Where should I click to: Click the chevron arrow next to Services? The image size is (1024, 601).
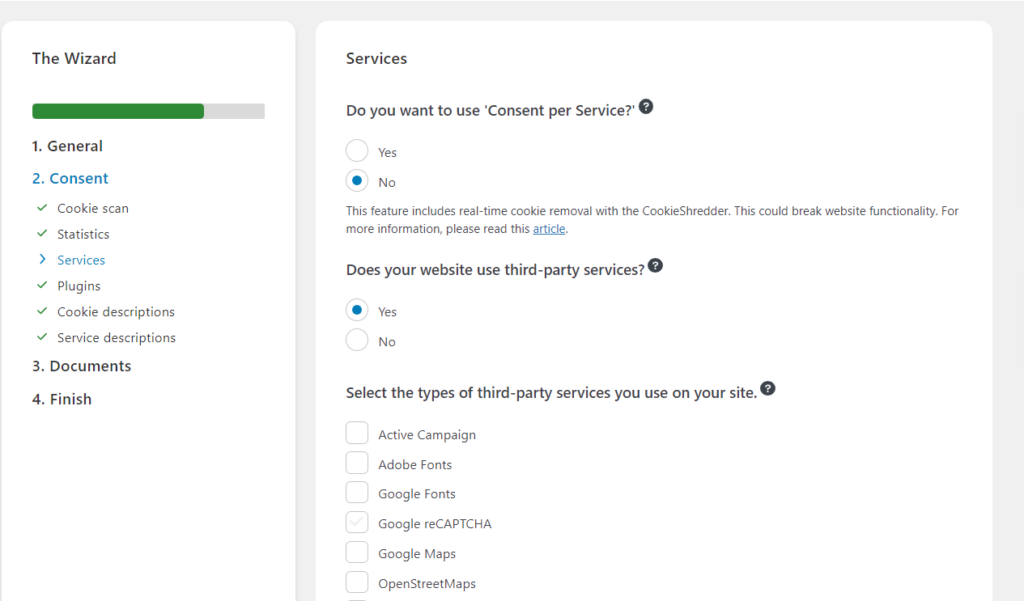[42, 260]
